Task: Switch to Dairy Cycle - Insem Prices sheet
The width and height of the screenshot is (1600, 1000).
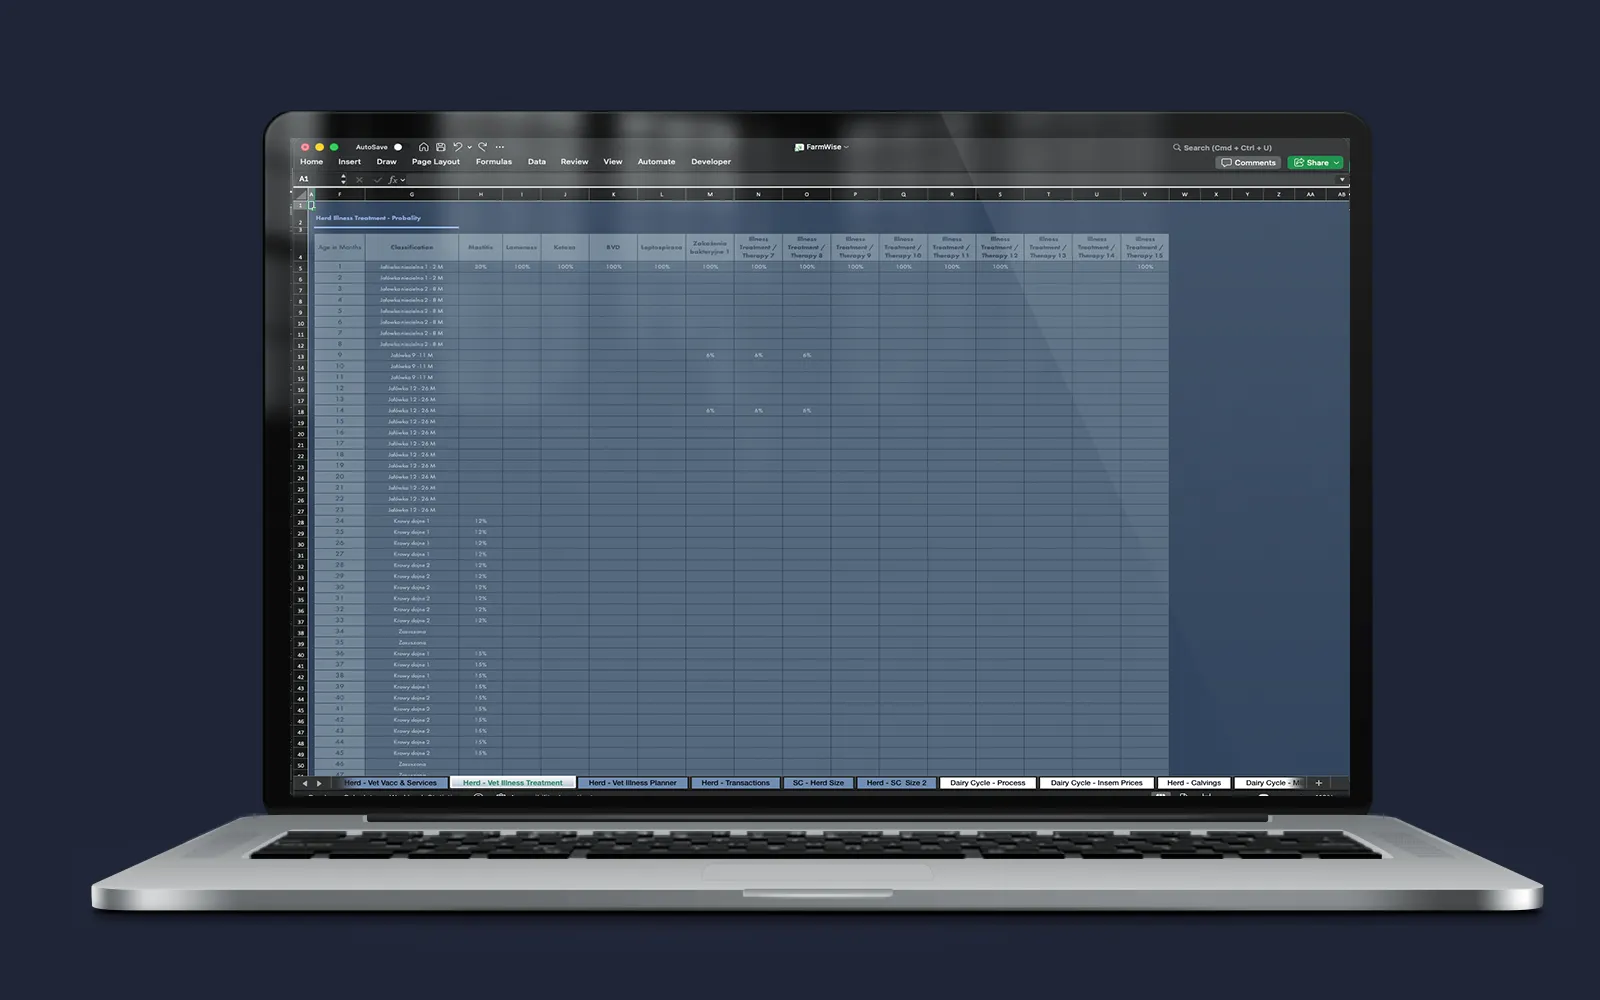Action: pos(1096,783)
